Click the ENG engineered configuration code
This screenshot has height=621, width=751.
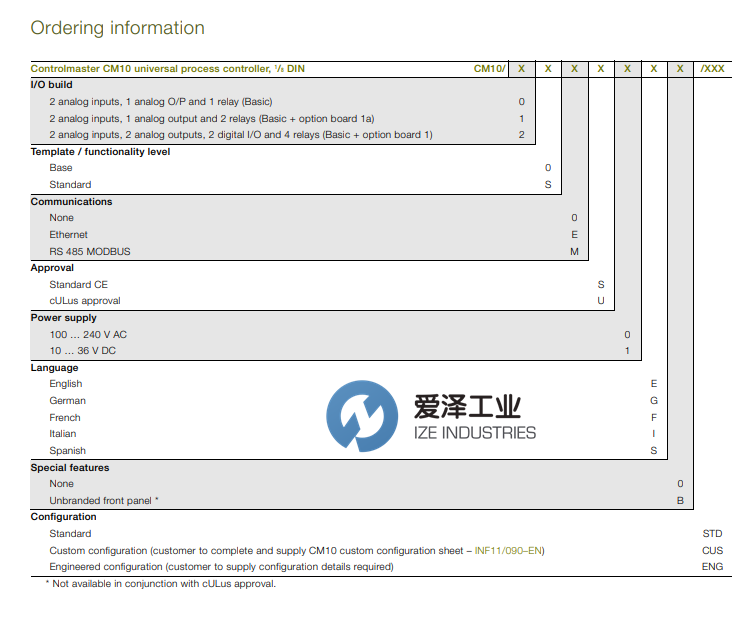tap(712, 567)
